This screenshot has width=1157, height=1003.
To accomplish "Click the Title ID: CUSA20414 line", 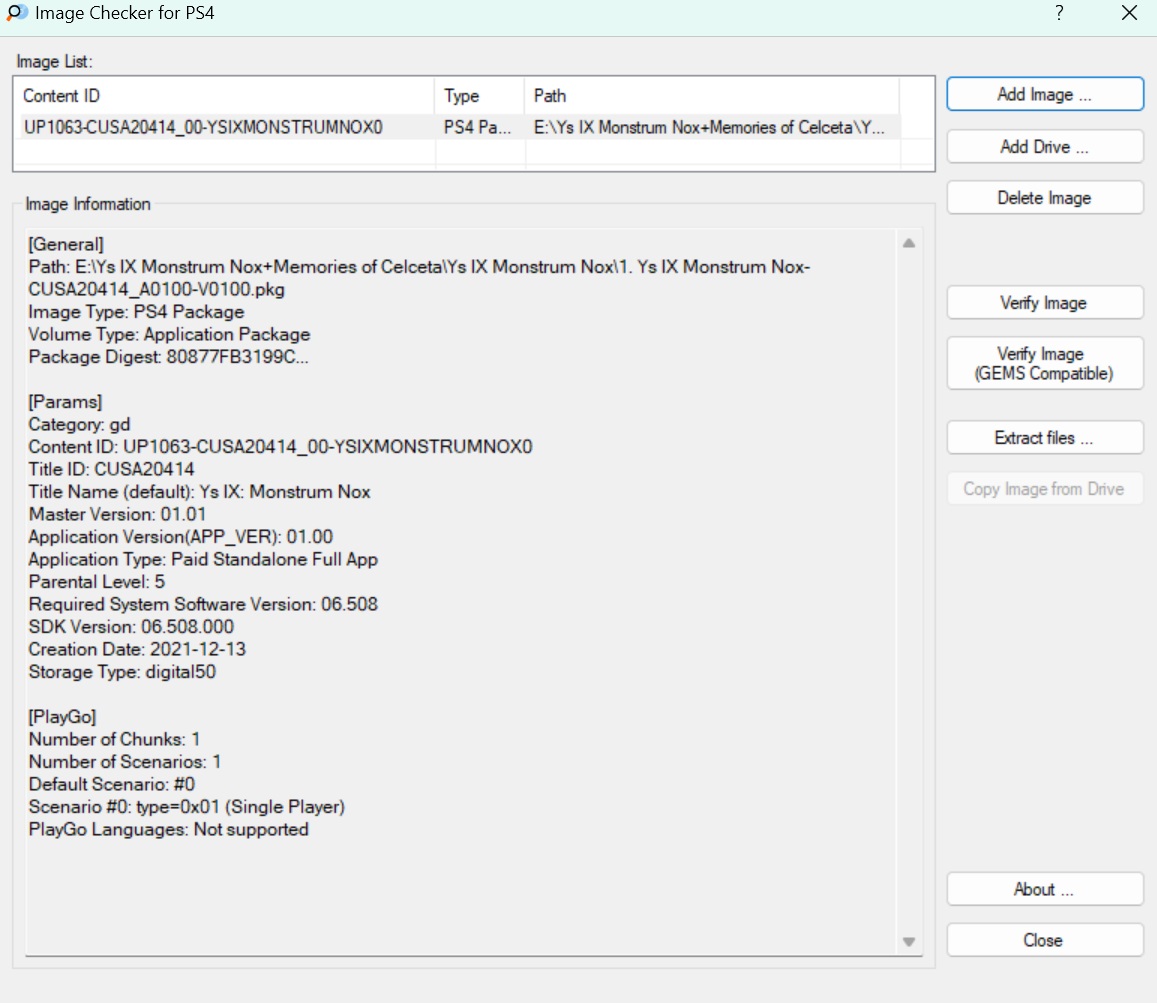I will click(112, 469).
